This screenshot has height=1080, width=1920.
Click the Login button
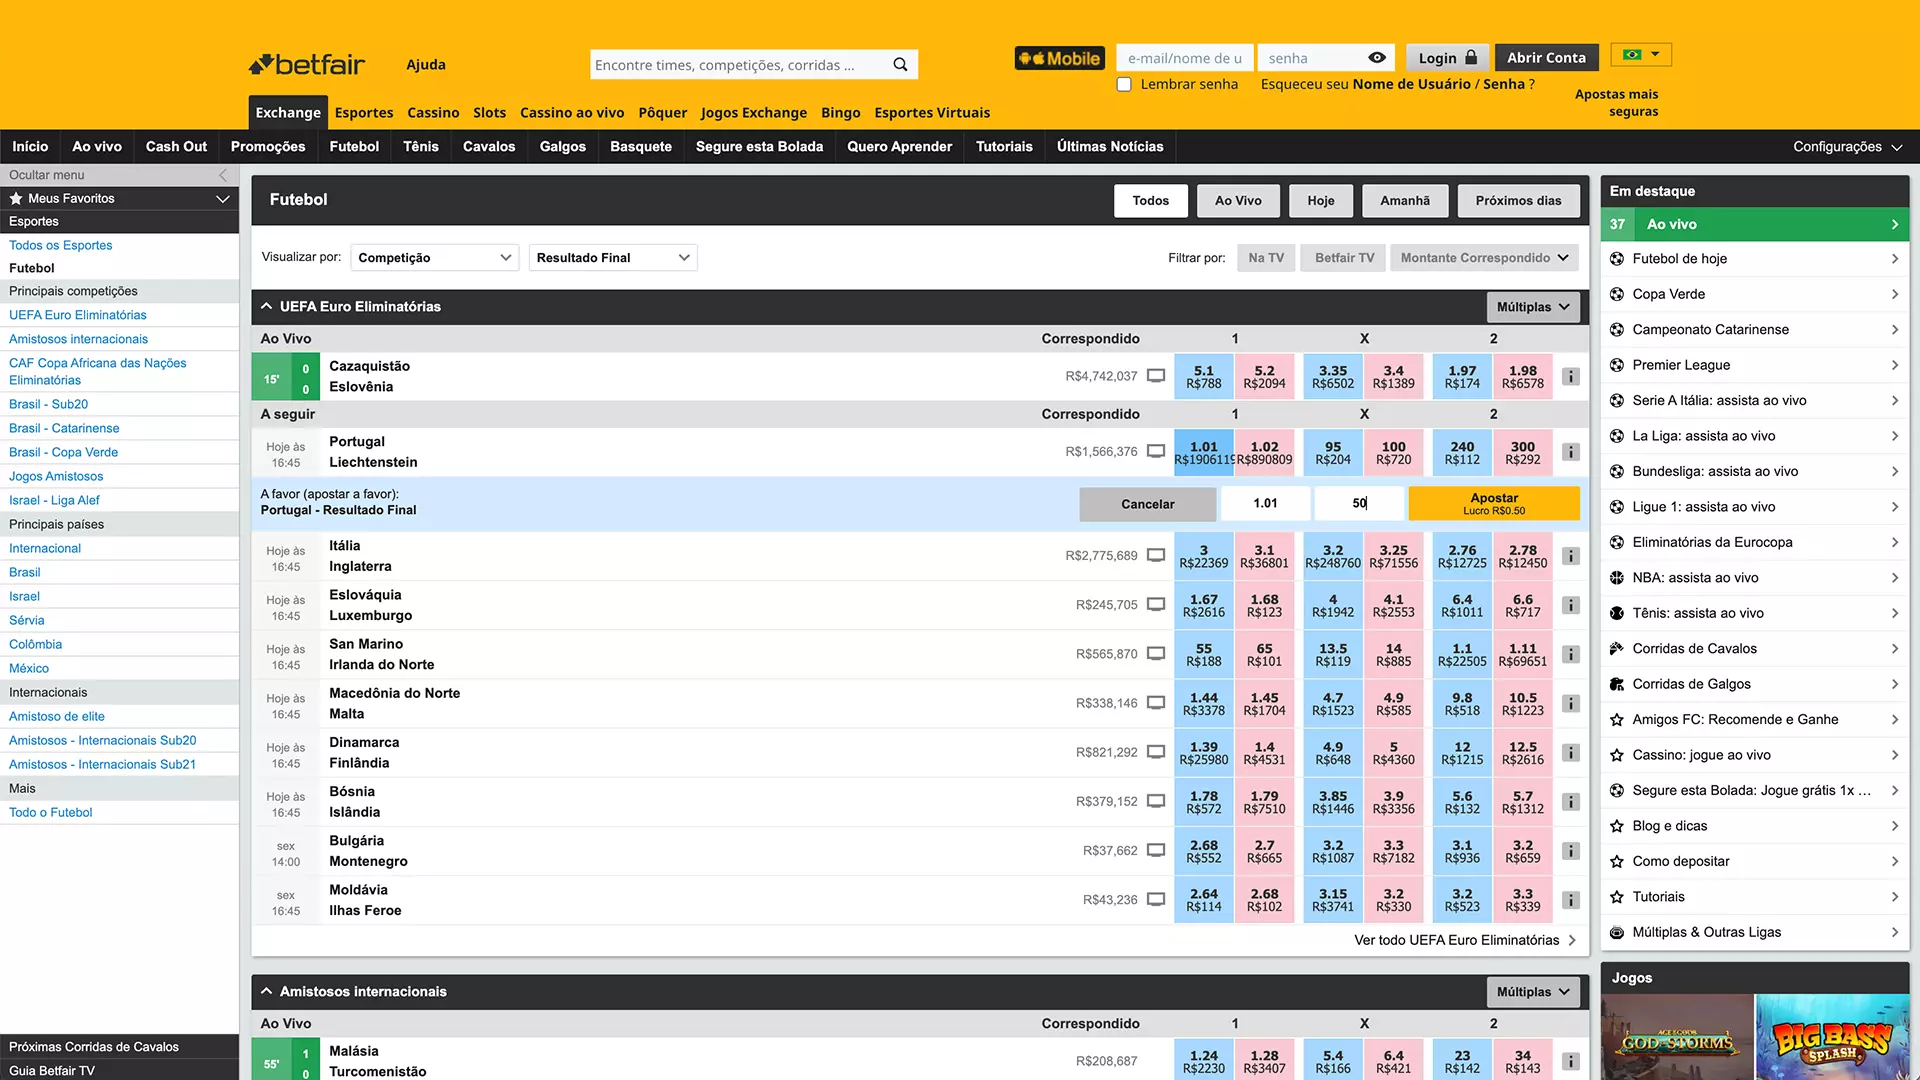click(1447, 58)
